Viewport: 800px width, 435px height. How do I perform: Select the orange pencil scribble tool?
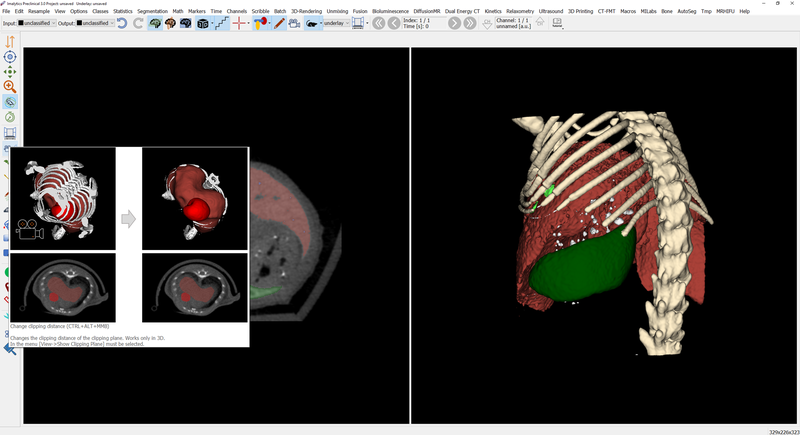point(279,23)
